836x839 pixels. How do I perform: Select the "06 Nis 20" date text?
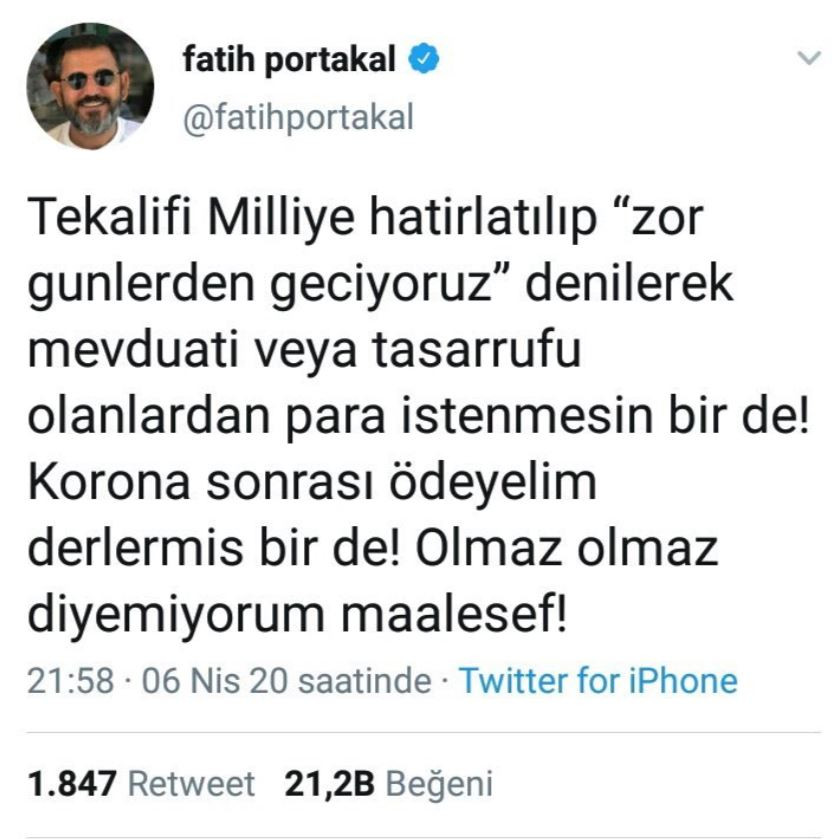(x=215, y=681)
